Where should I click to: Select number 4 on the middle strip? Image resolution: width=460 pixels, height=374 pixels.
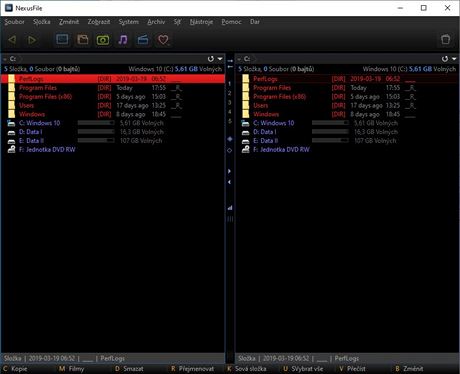pos(230,112)
